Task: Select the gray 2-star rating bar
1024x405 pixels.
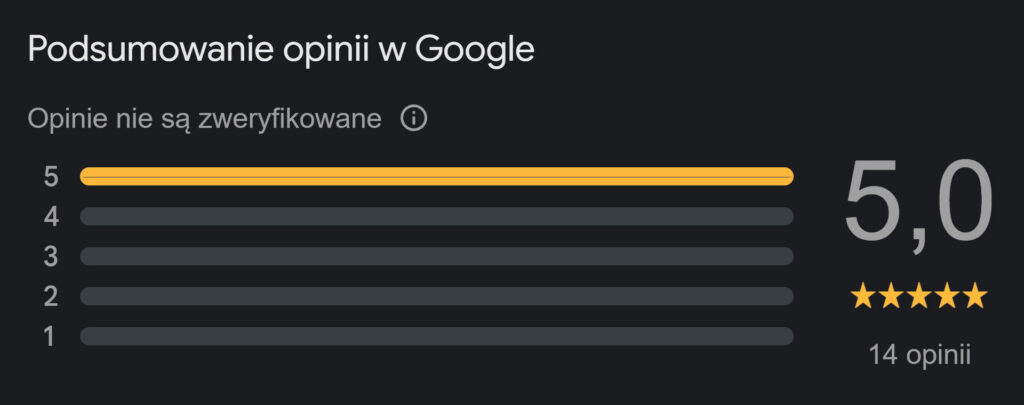Action: pyautogui.click(x=436, y=296)
